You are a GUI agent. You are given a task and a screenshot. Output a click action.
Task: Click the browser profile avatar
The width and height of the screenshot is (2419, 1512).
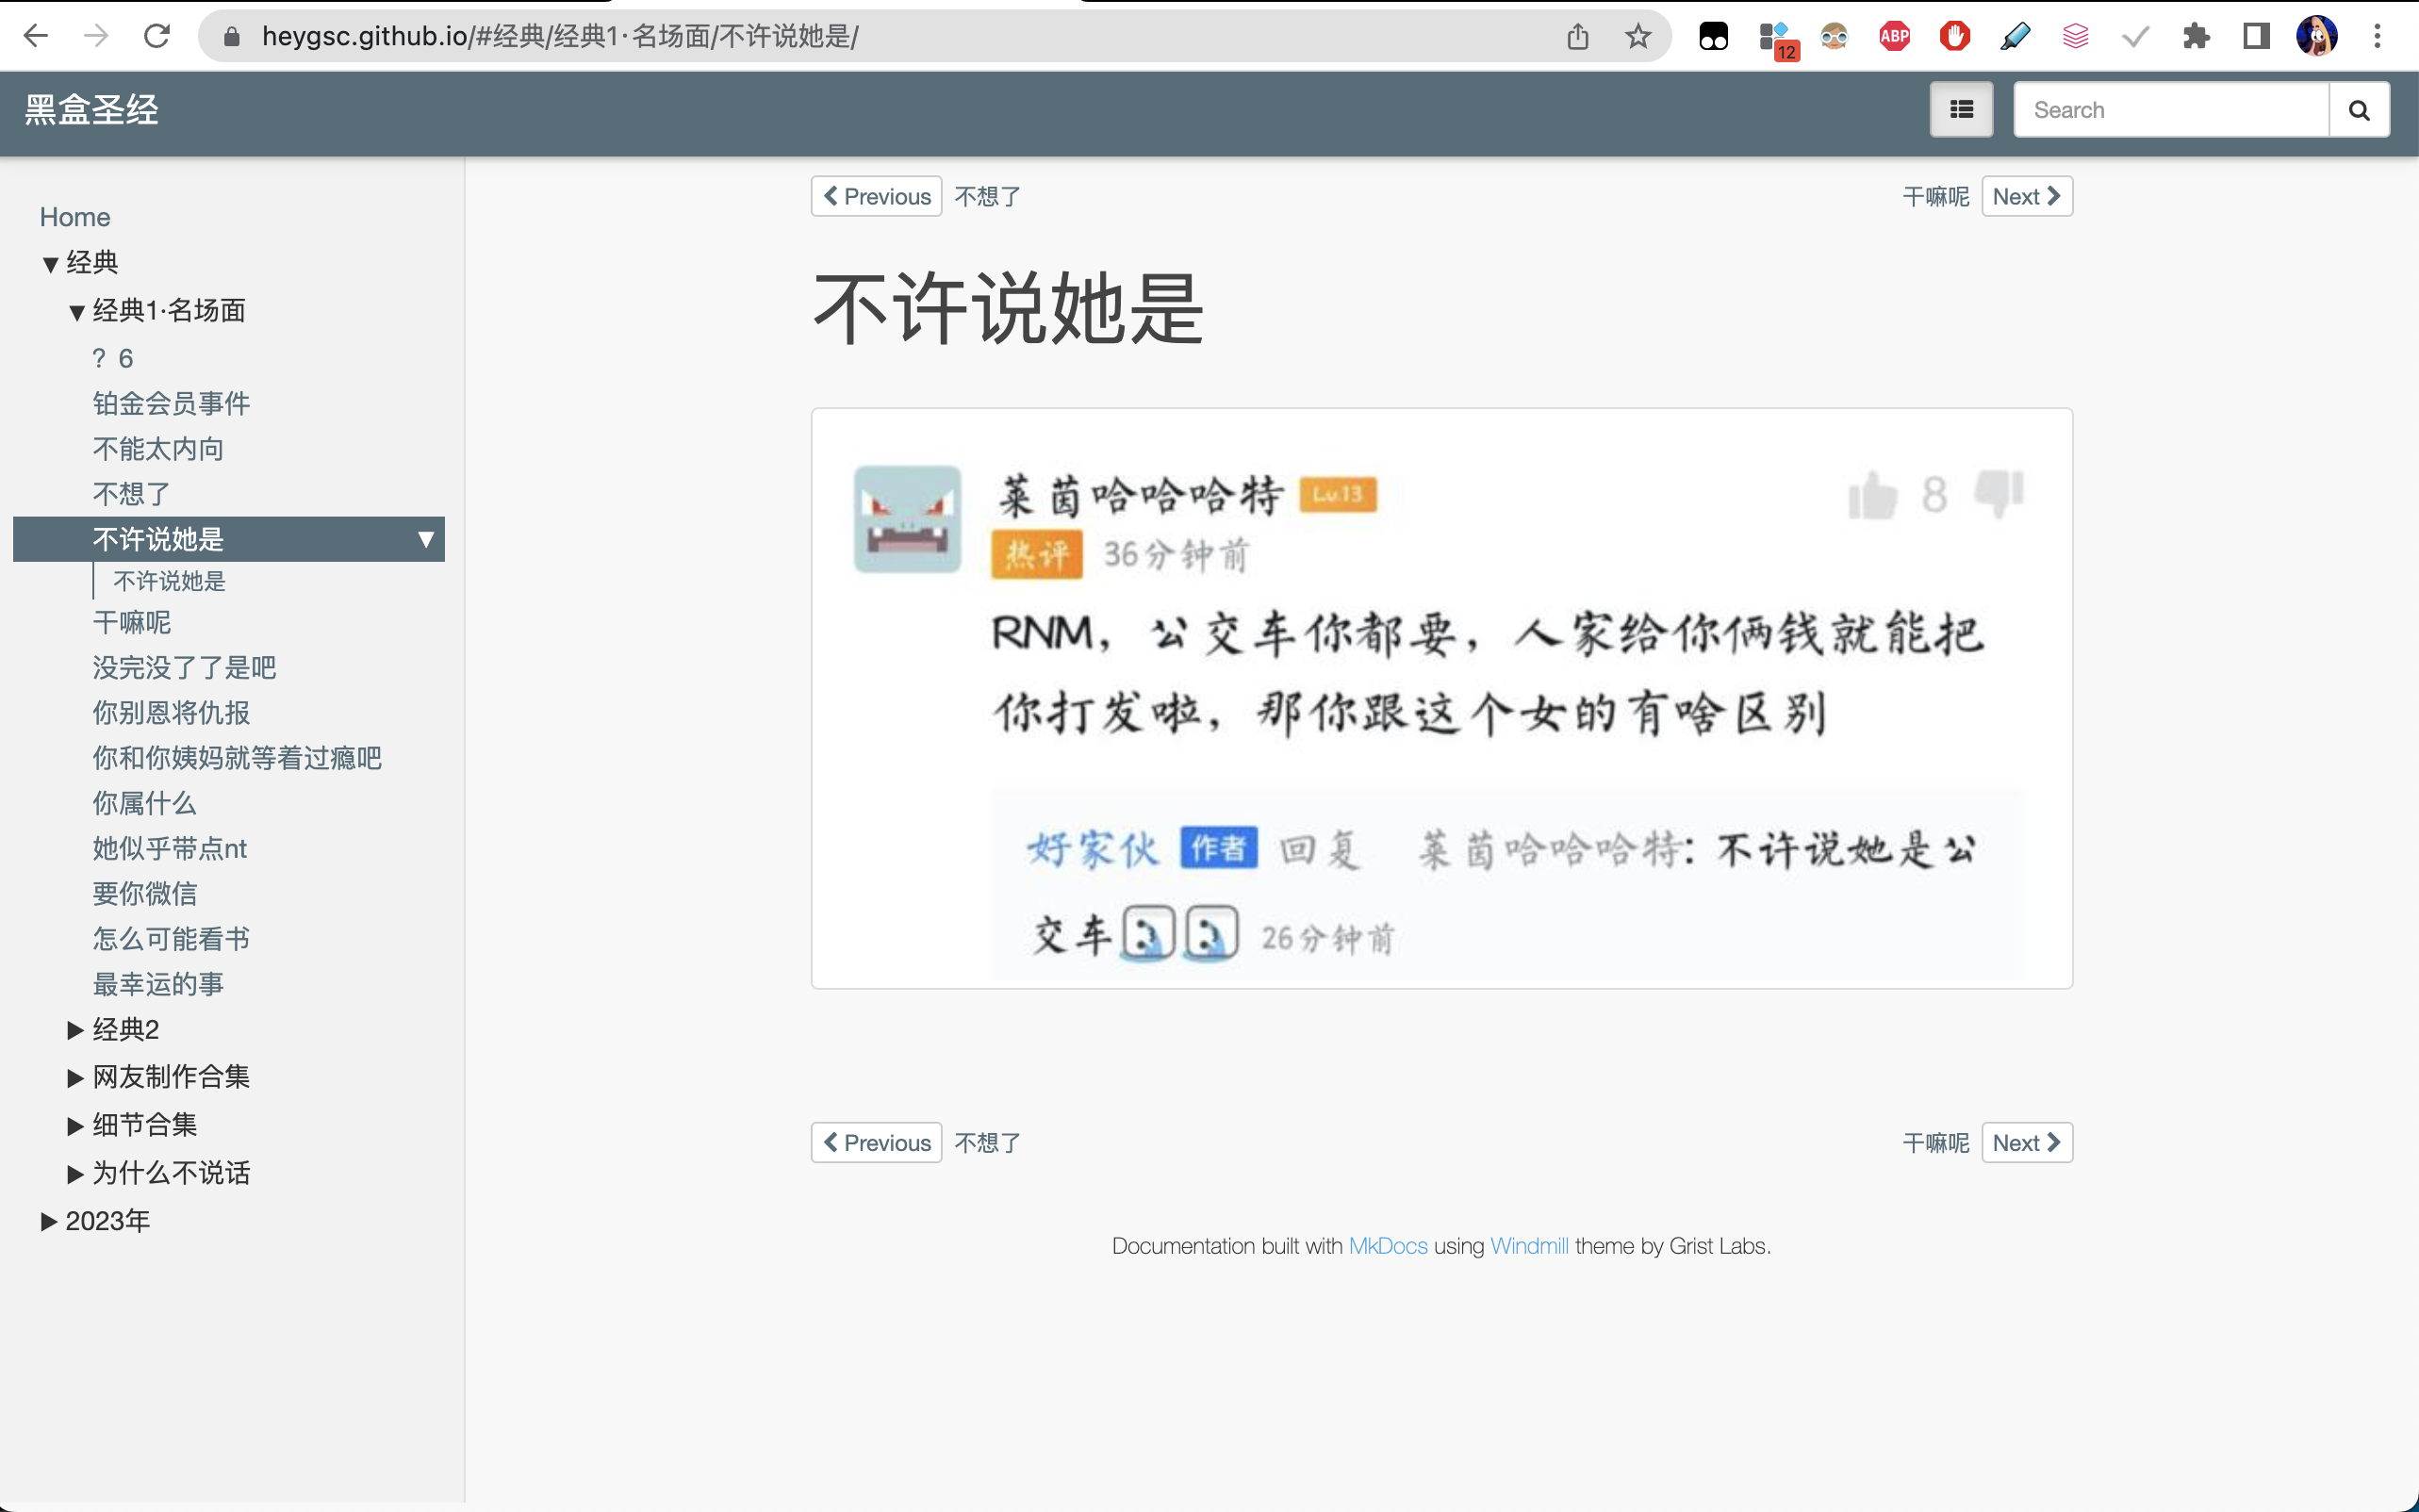(x=2318, y=36)
